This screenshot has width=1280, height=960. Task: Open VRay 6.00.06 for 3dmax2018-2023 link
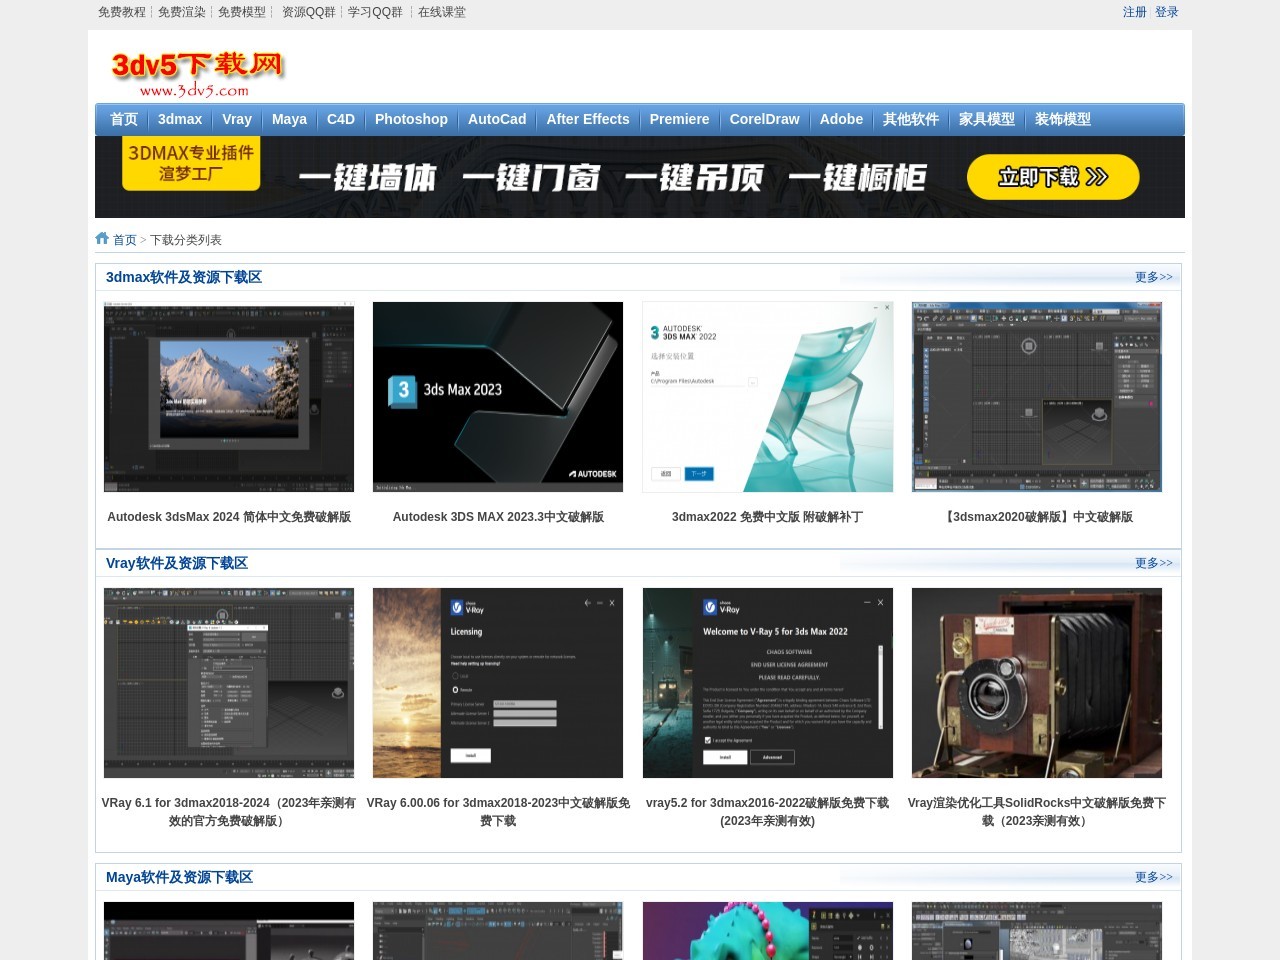click(498, 812)
